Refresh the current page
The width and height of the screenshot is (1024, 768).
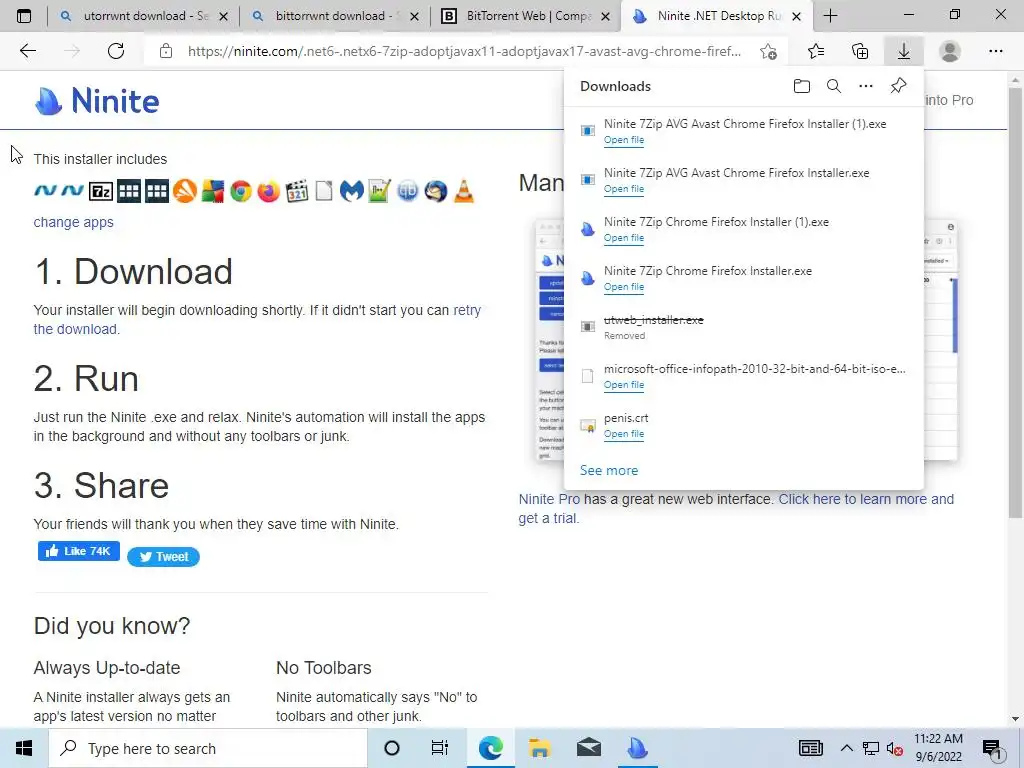click(x=116, y=51)
